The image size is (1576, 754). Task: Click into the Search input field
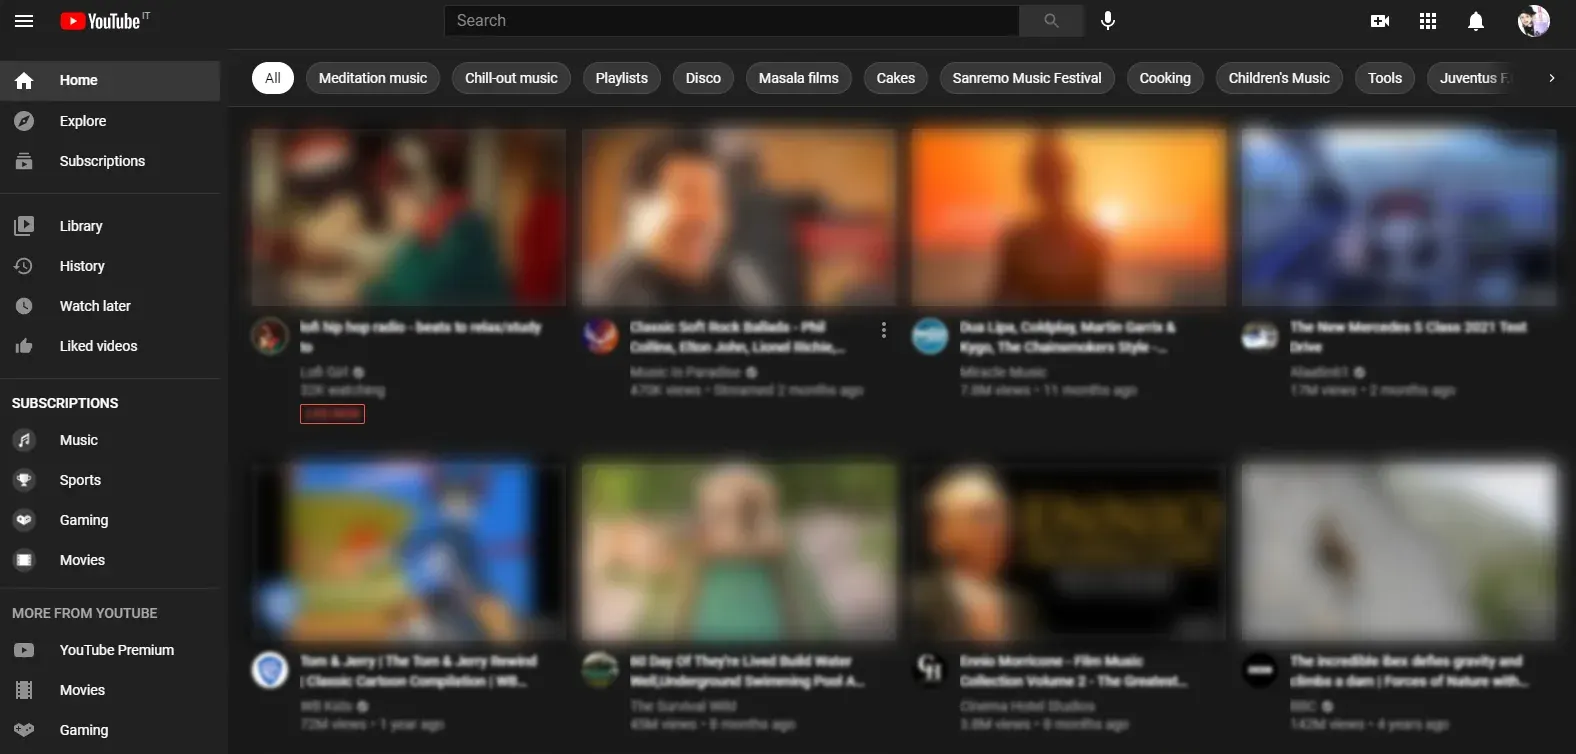click(x=732, y=21)
